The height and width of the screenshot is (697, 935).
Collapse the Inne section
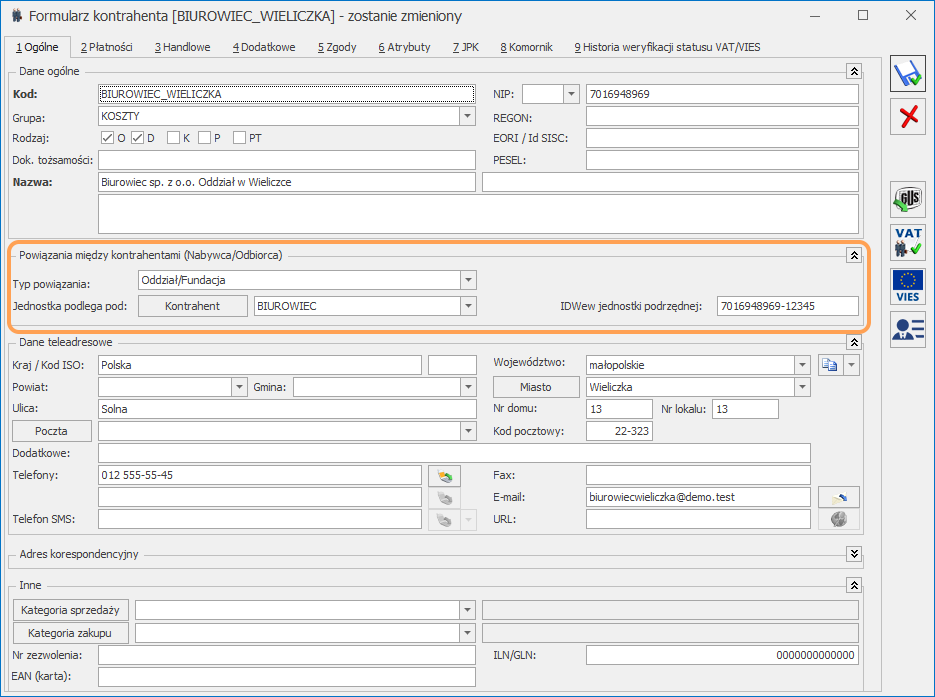point(854,586)
